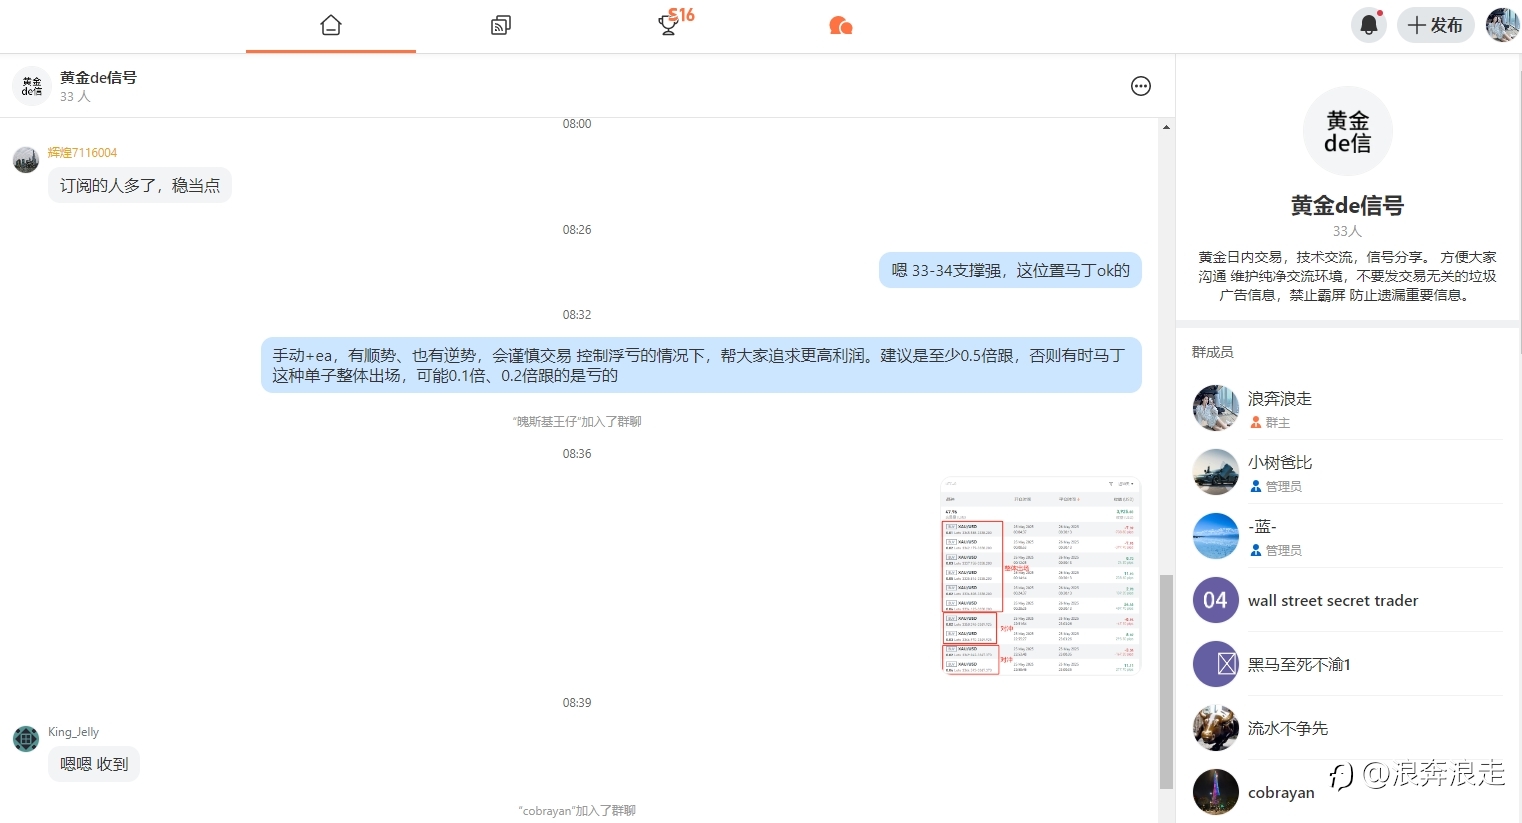1522x823 pixels.
Task: Click member name -蓝-
Action: (1262, 526)
